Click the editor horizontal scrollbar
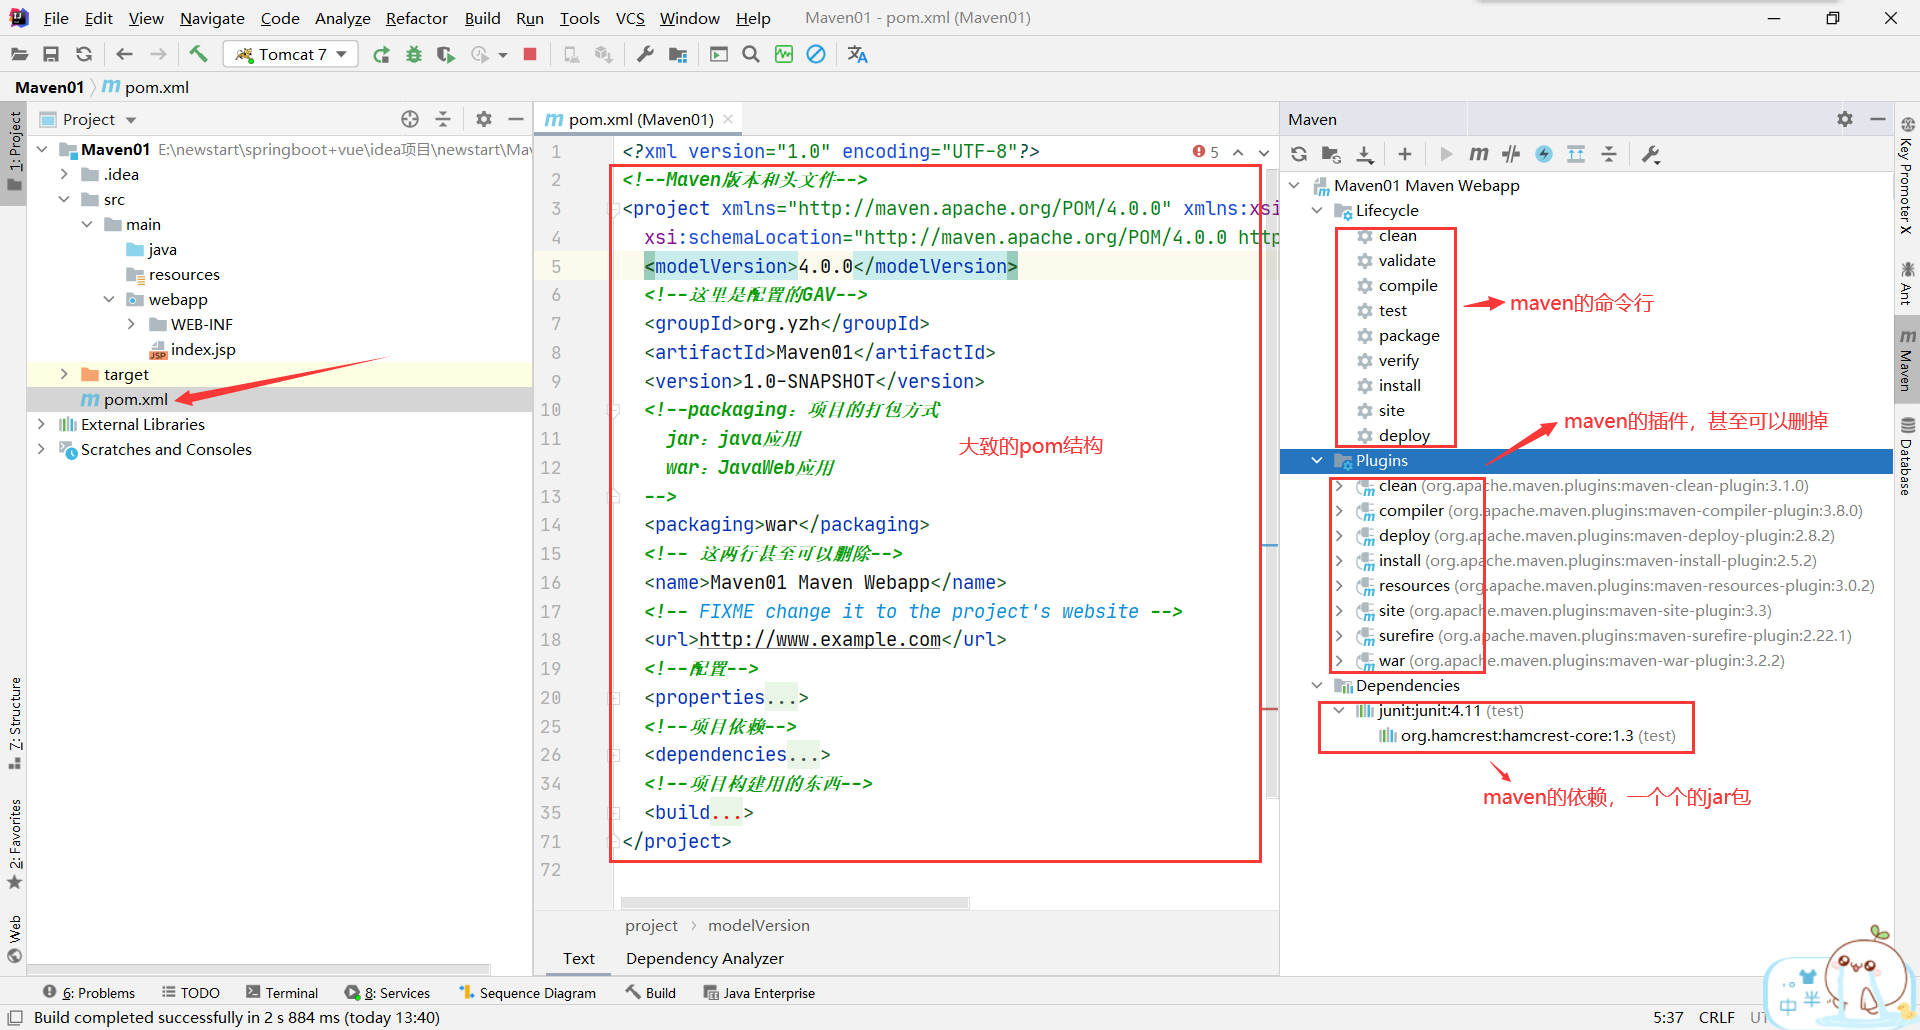This screenshot has height=1030, width=1920. (794, 903)
